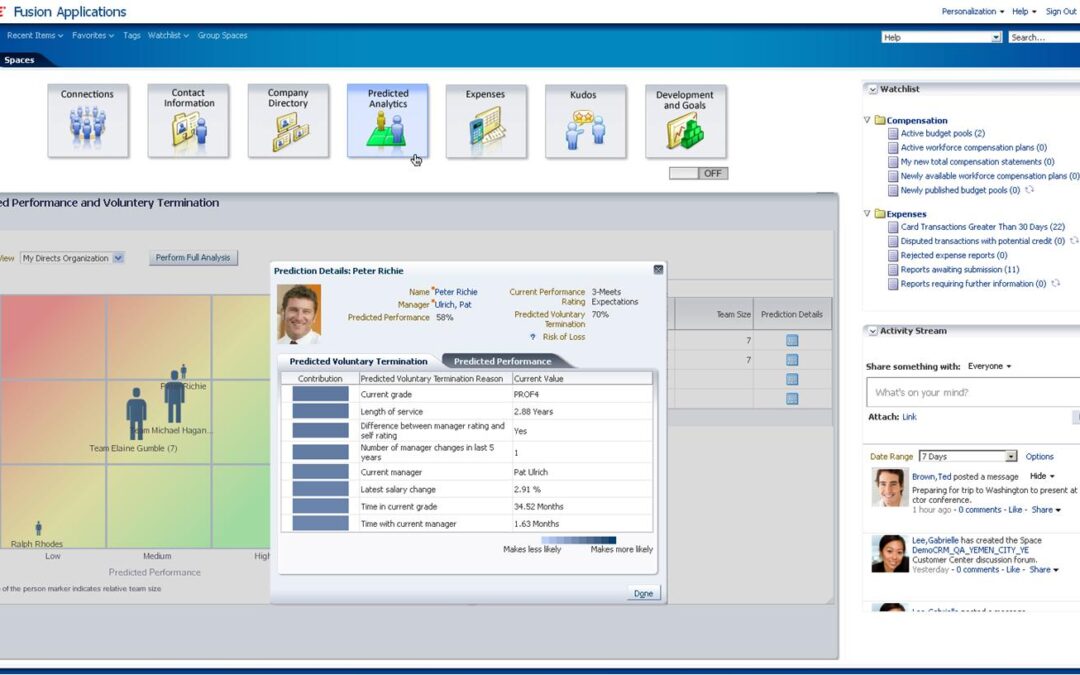Image resolution: width=1080 pixels, height=675 pixels.
Task: Click the Length of service contribution bar
Action: coord(320,411)
